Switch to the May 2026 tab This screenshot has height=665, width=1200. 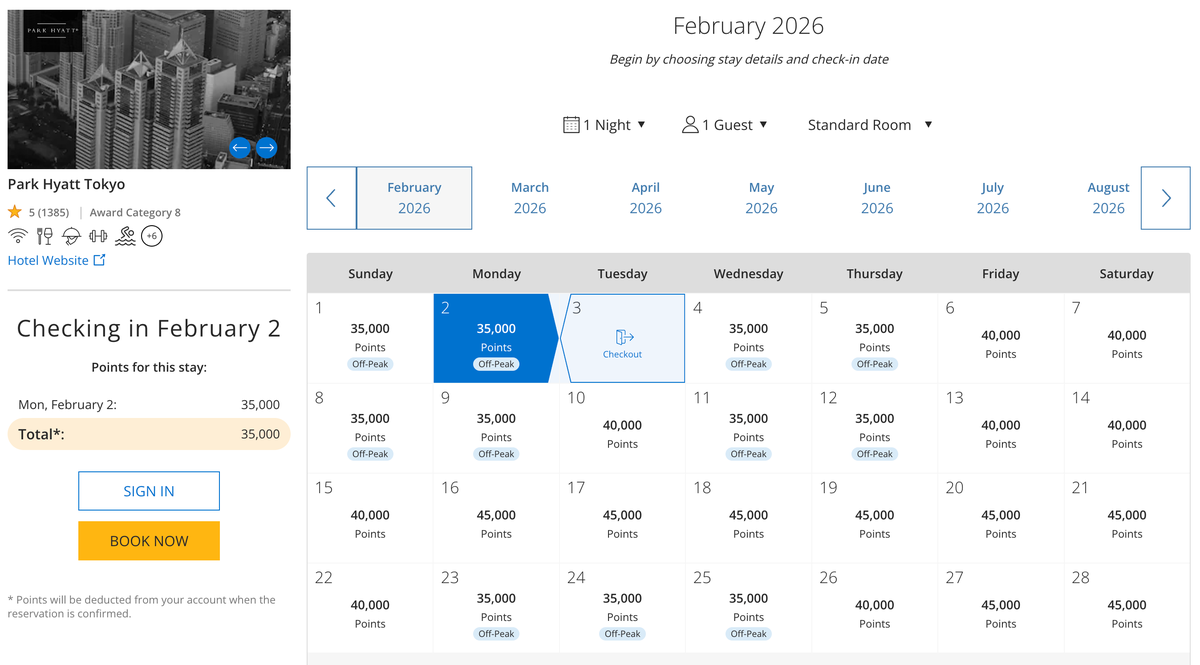tap(762, 198)
